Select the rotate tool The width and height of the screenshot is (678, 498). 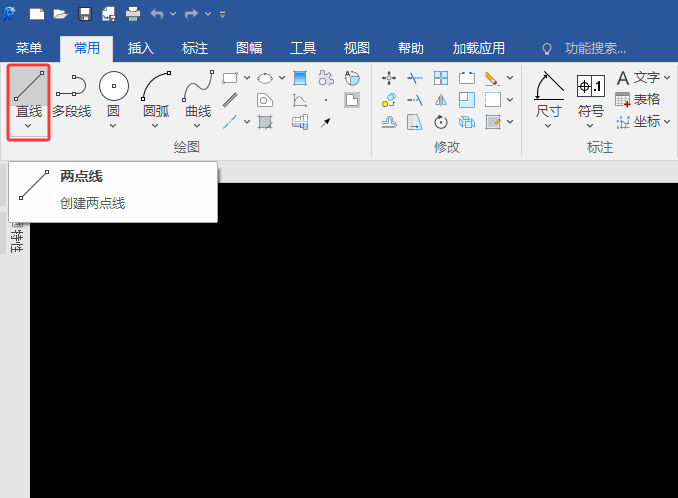point(441,122)
